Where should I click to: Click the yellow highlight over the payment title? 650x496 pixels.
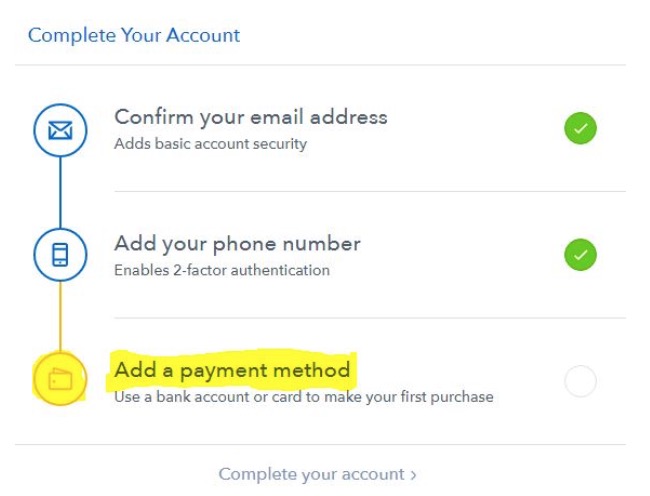(x=232, y=370)
